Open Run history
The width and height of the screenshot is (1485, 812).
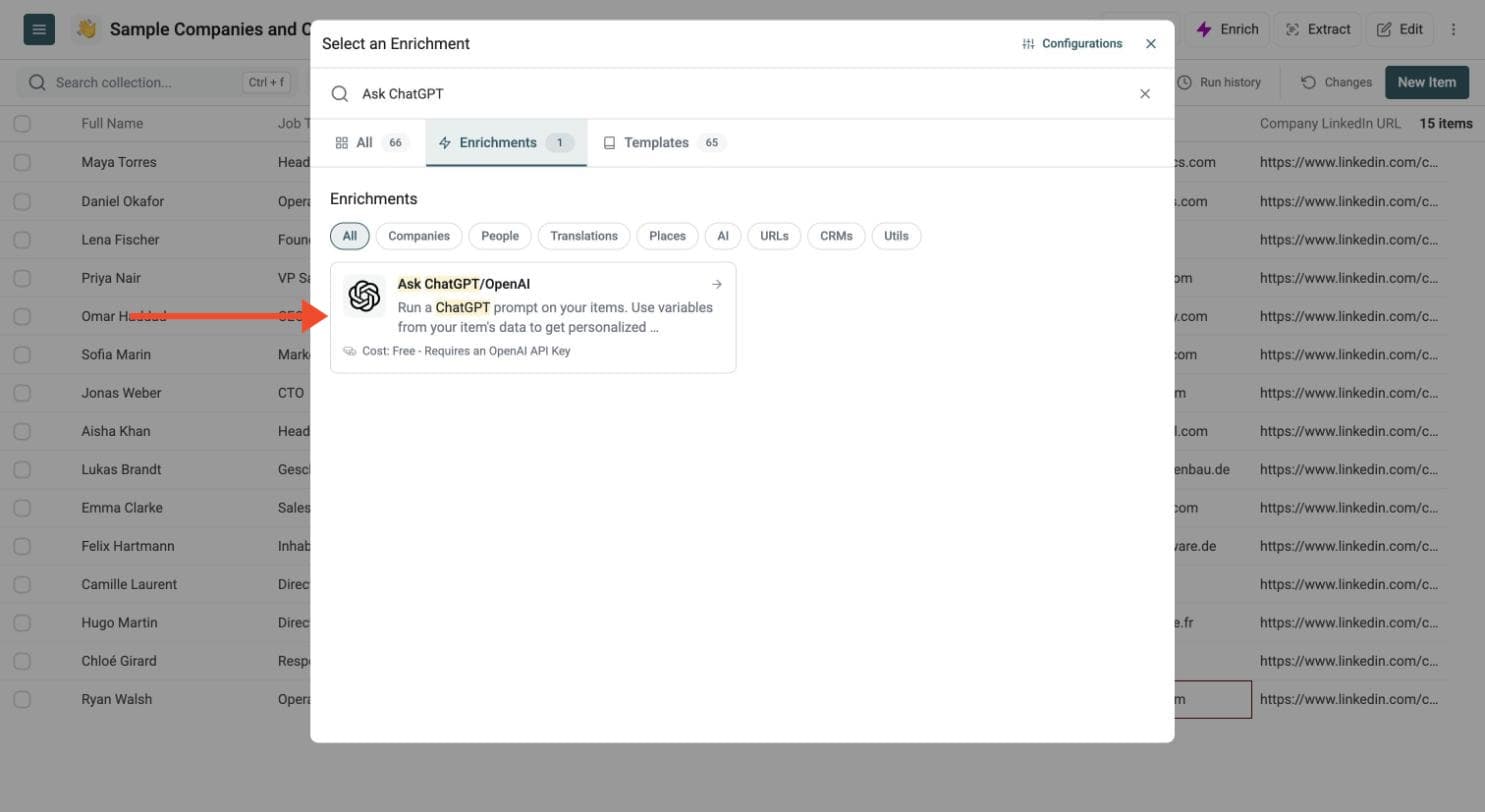[1219, 82]
